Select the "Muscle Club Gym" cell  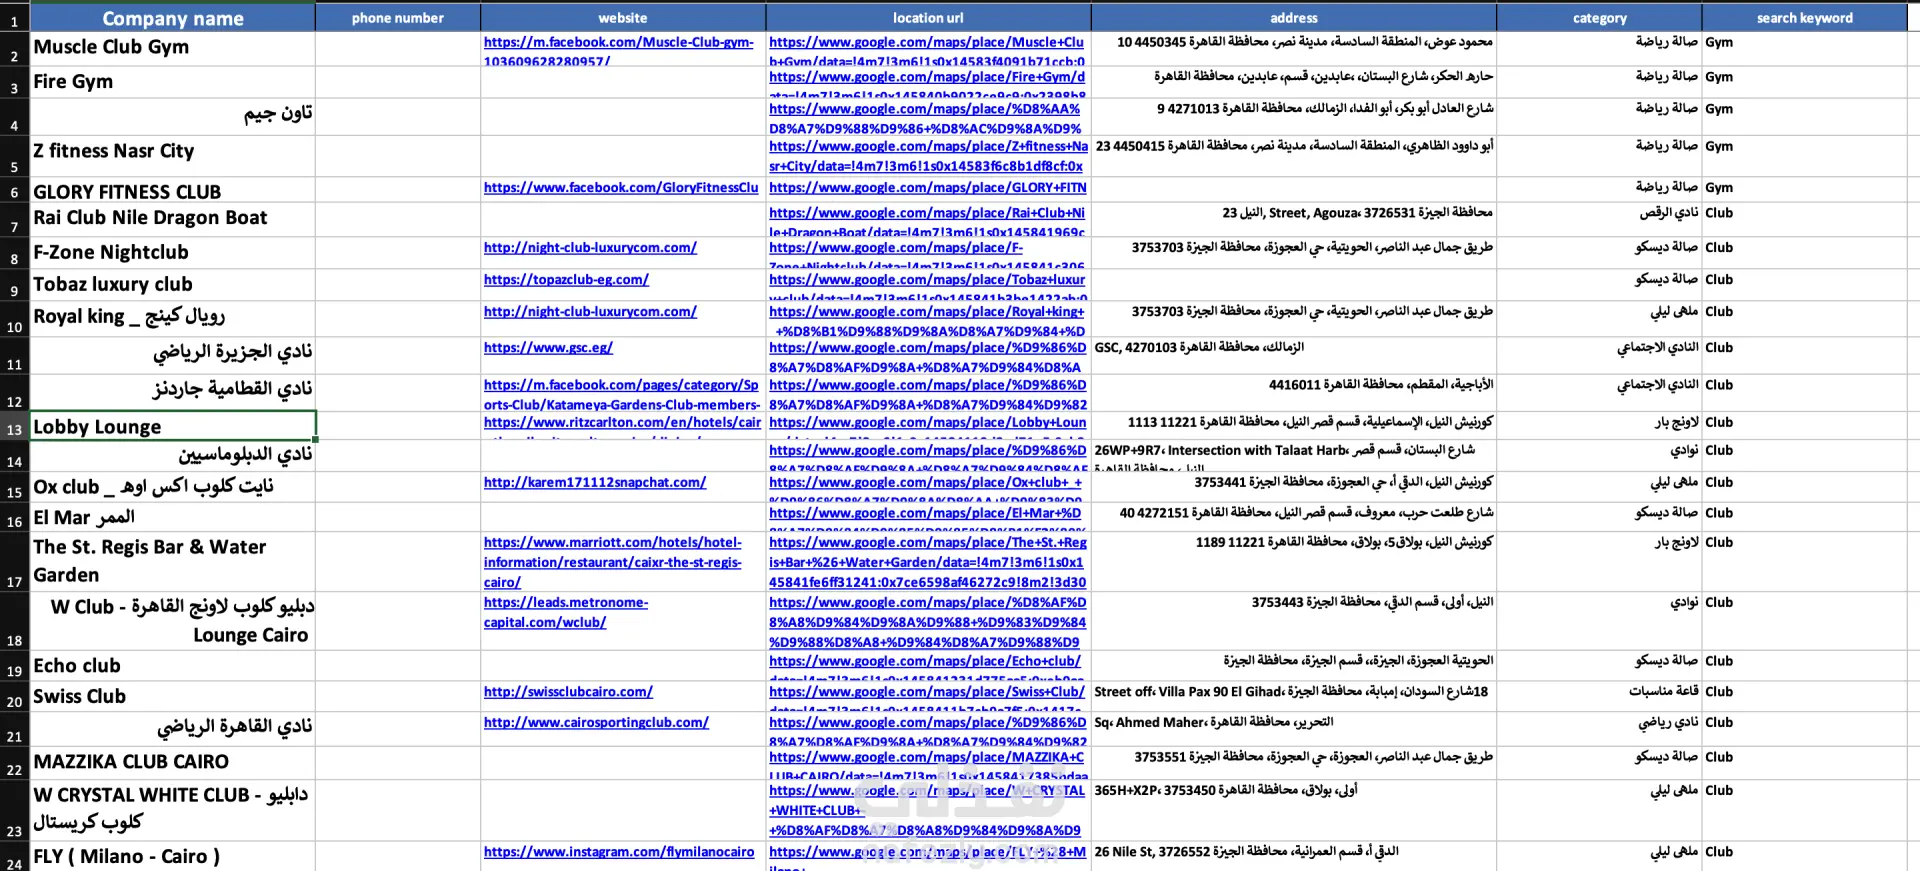tap(173, 48)
